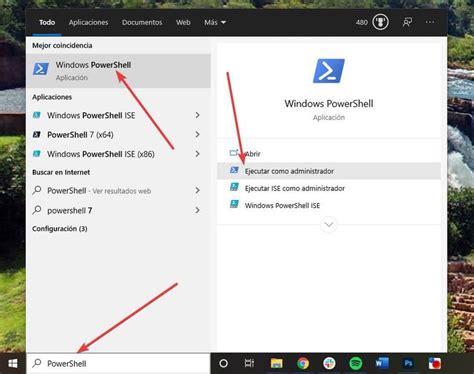Open the red and blue app icon in taskbar

pos(435,363)
